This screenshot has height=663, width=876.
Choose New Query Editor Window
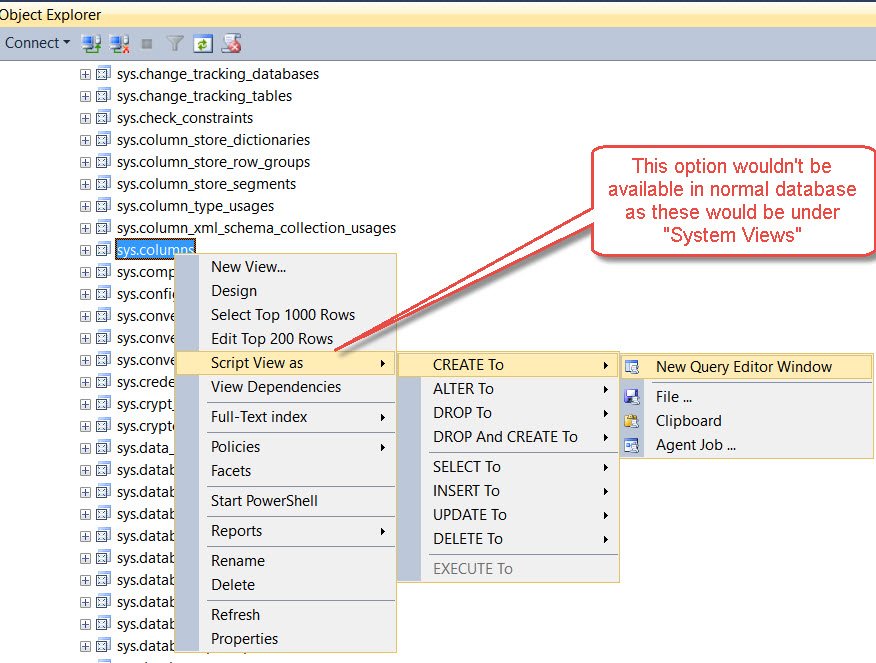coord(746,367)
